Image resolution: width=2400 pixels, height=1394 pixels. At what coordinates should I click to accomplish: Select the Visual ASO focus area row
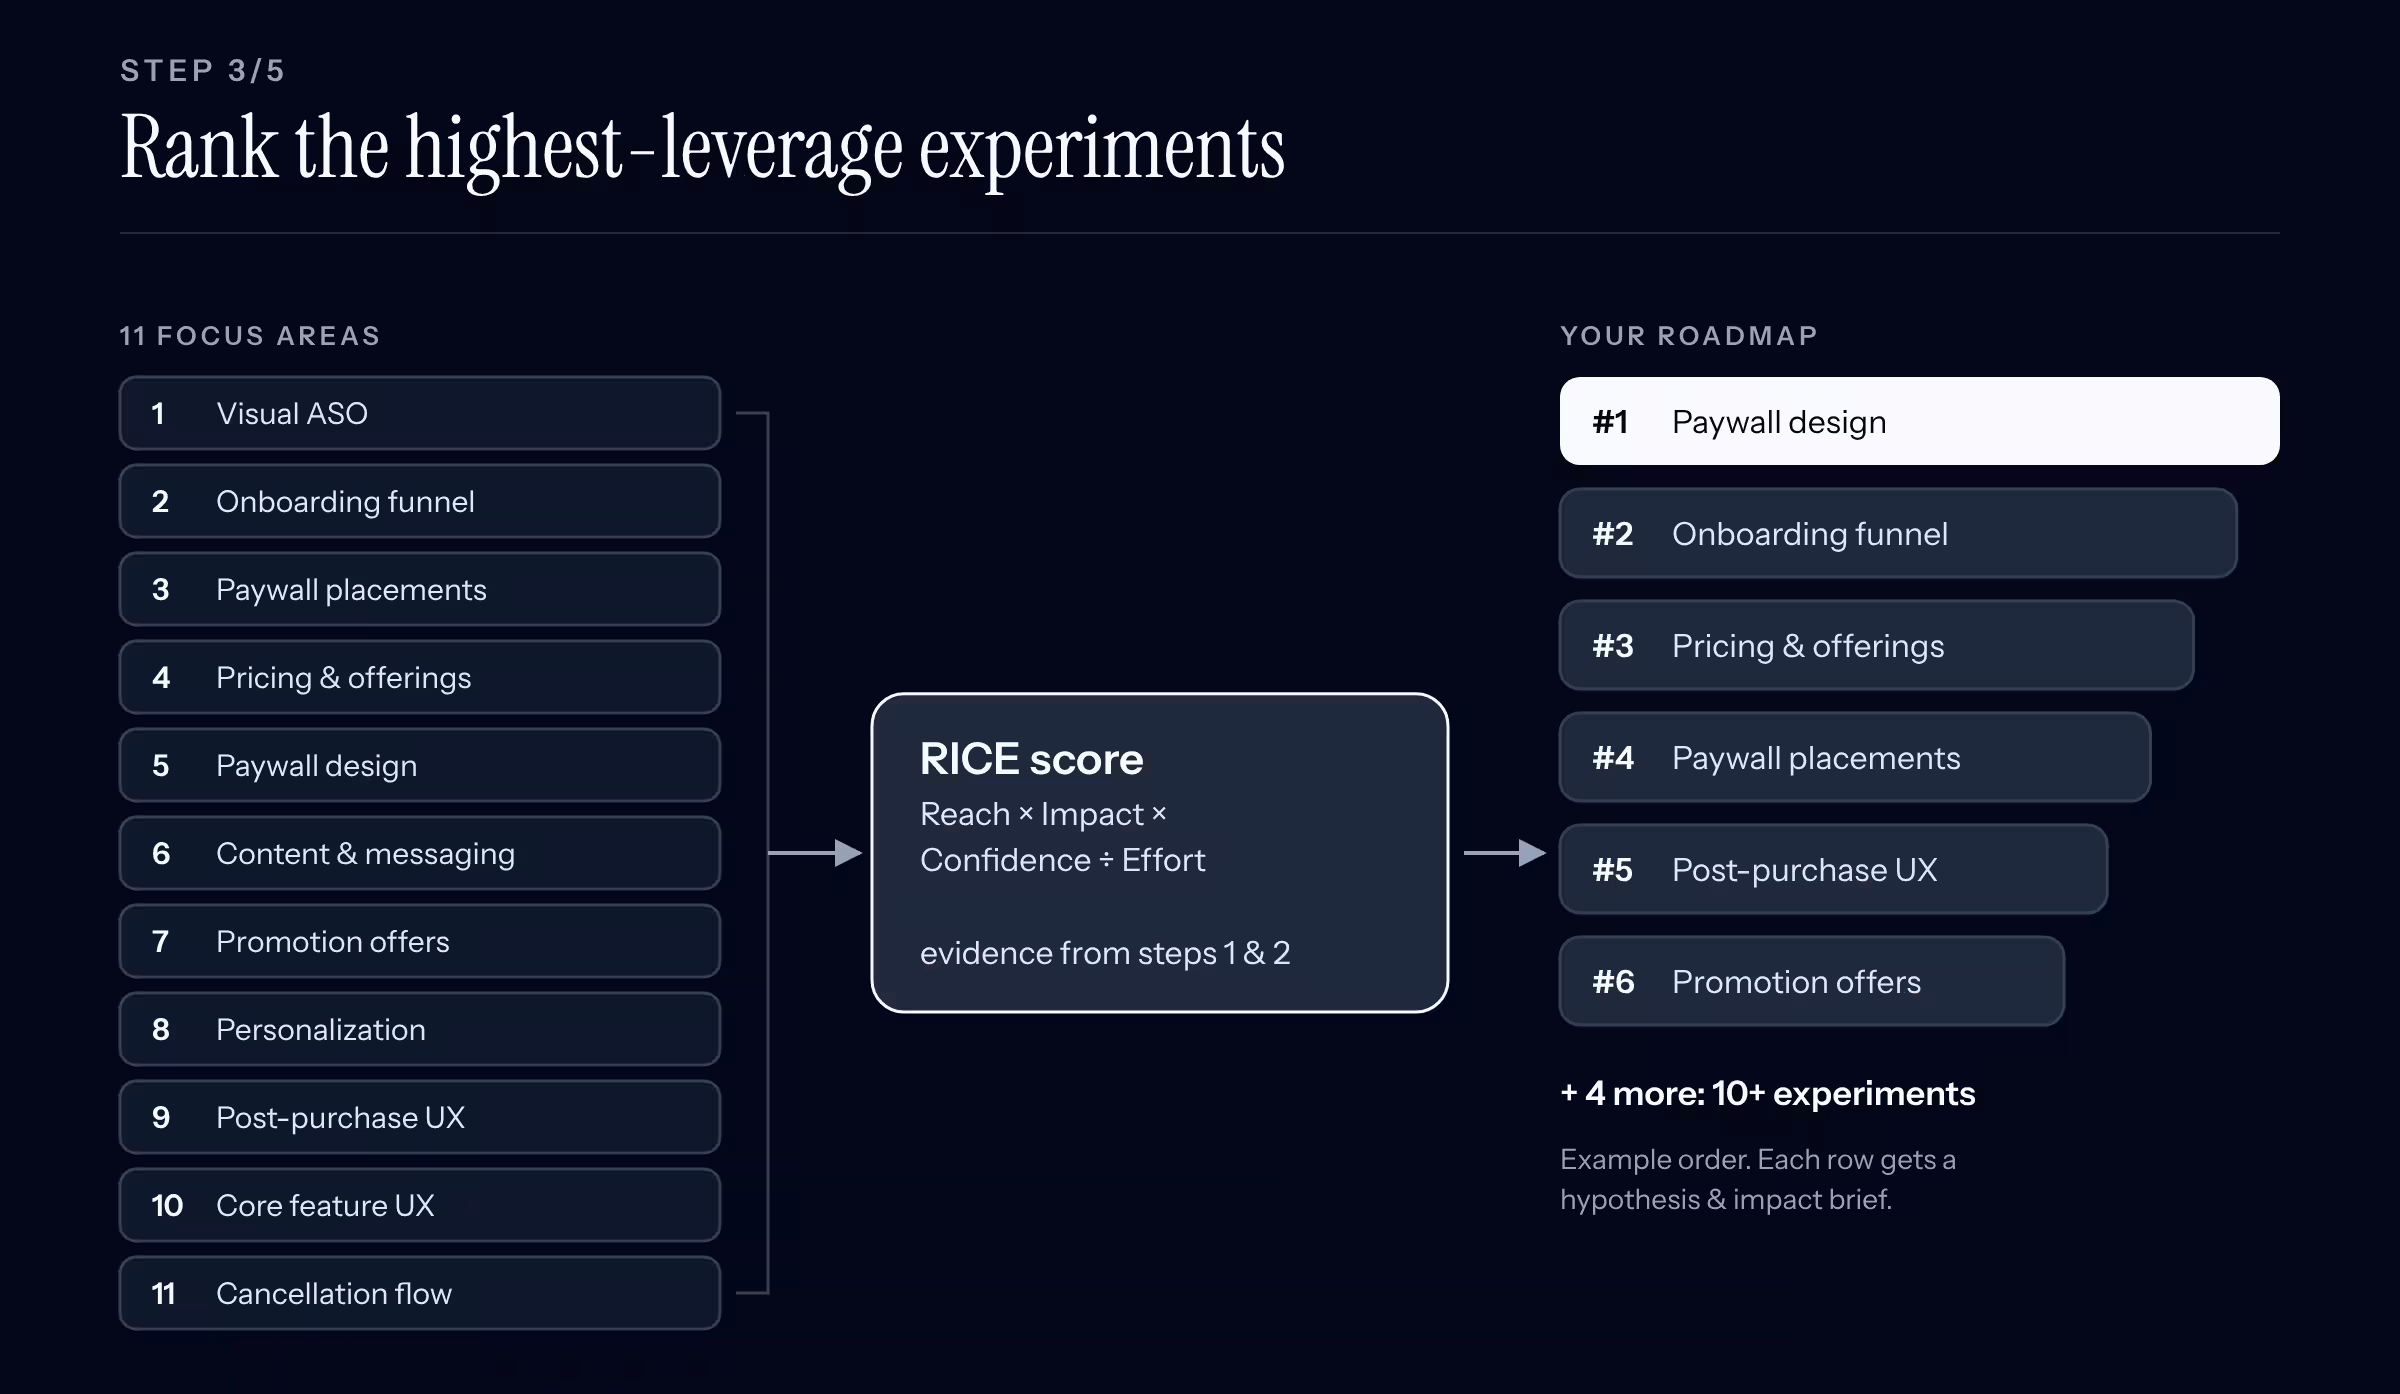(x=420, y=413)
